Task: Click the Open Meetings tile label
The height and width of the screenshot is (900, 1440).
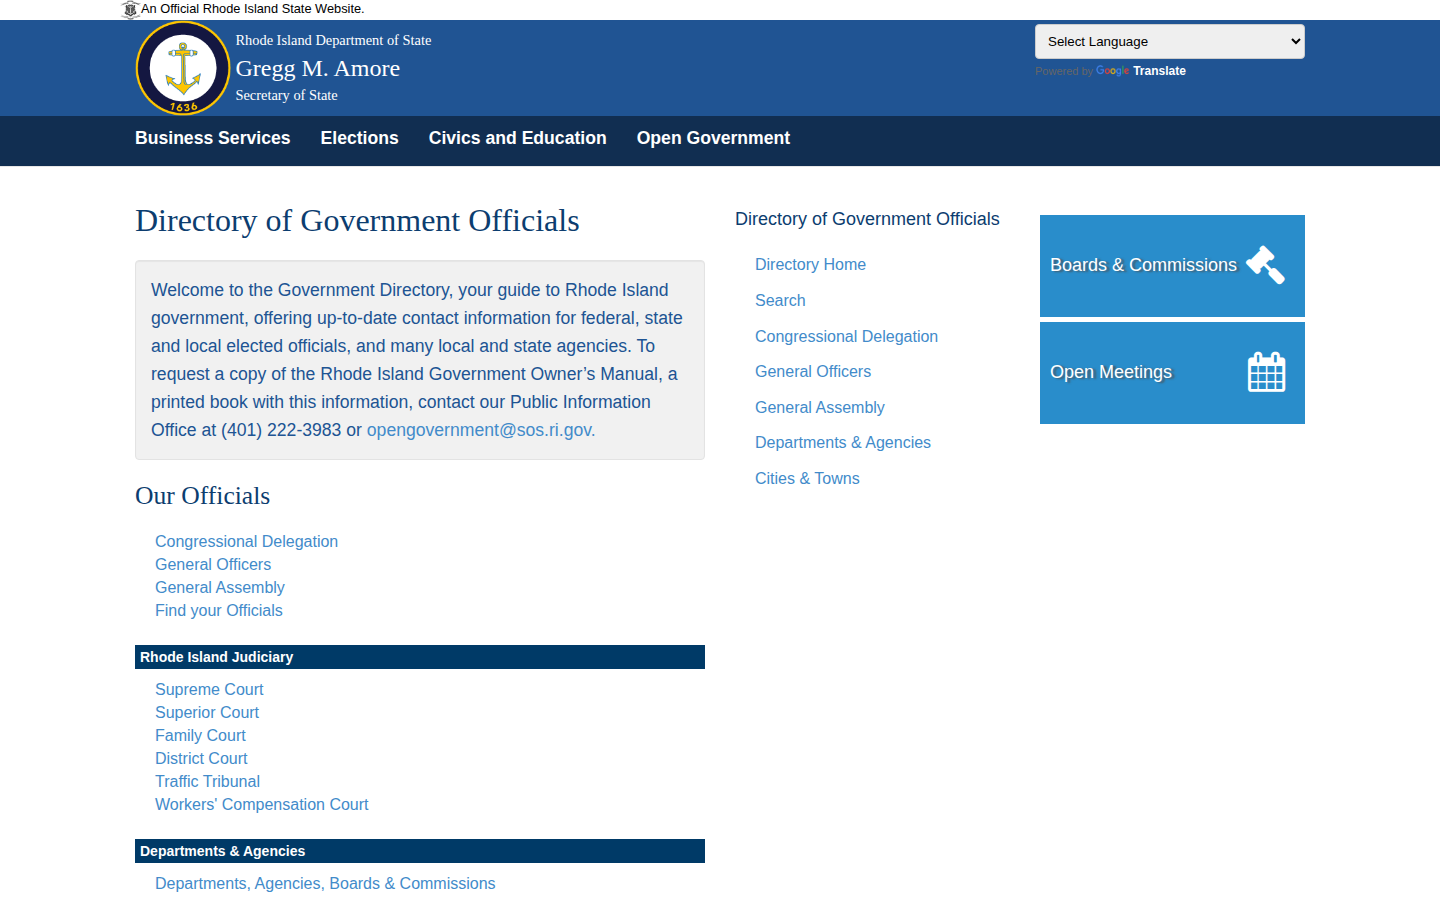Action: coord(1111,372)
